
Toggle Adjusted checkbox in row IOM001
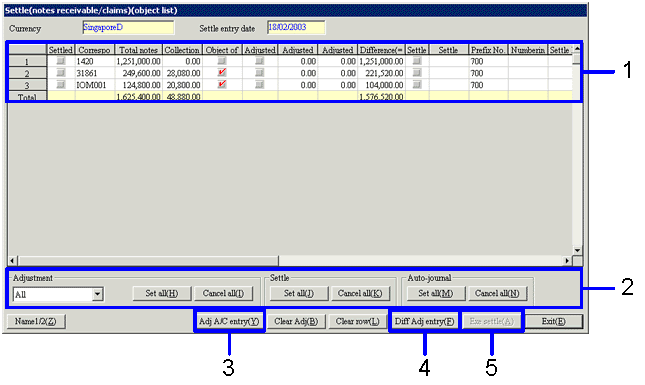coord(260,85)
